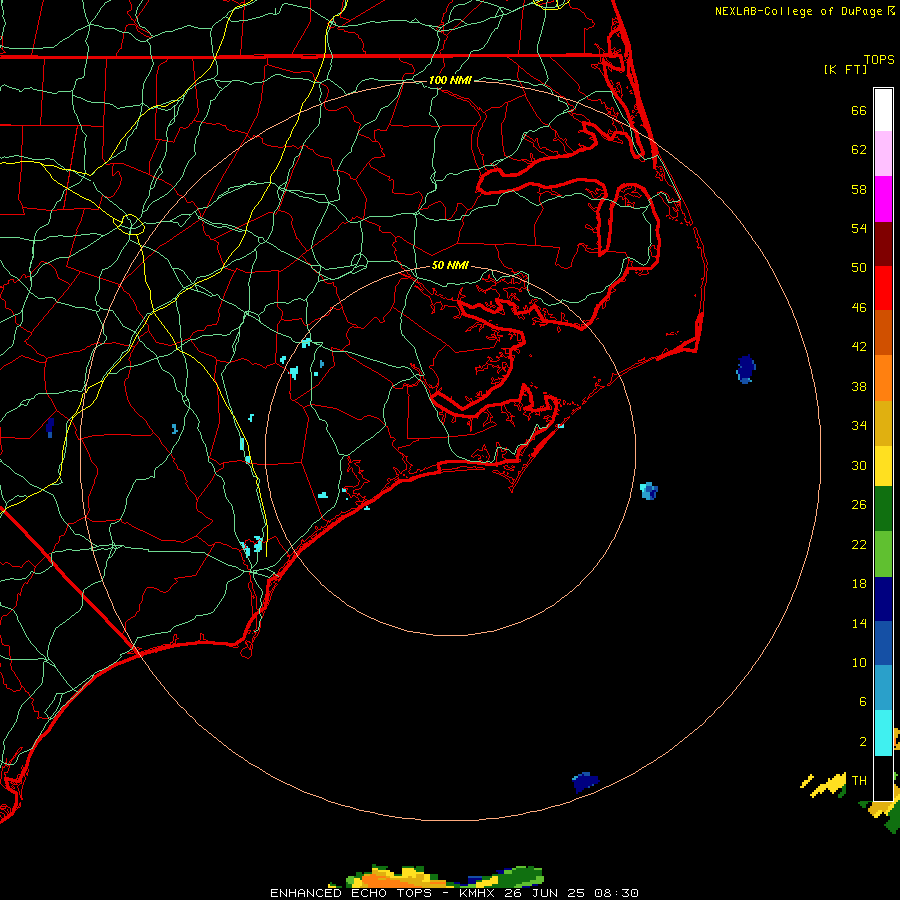Pick the bright yellow legend swatch
The height and width of the screenshot is (900, 900).
pyautogui.click(x=883, y=465)
